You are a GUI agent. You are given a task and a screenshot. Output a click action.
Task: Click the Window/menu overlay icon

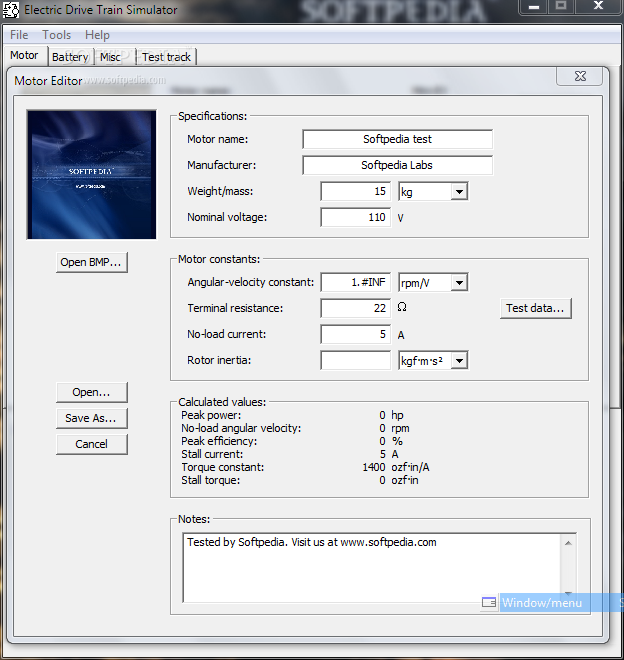[x=489, y=603]
